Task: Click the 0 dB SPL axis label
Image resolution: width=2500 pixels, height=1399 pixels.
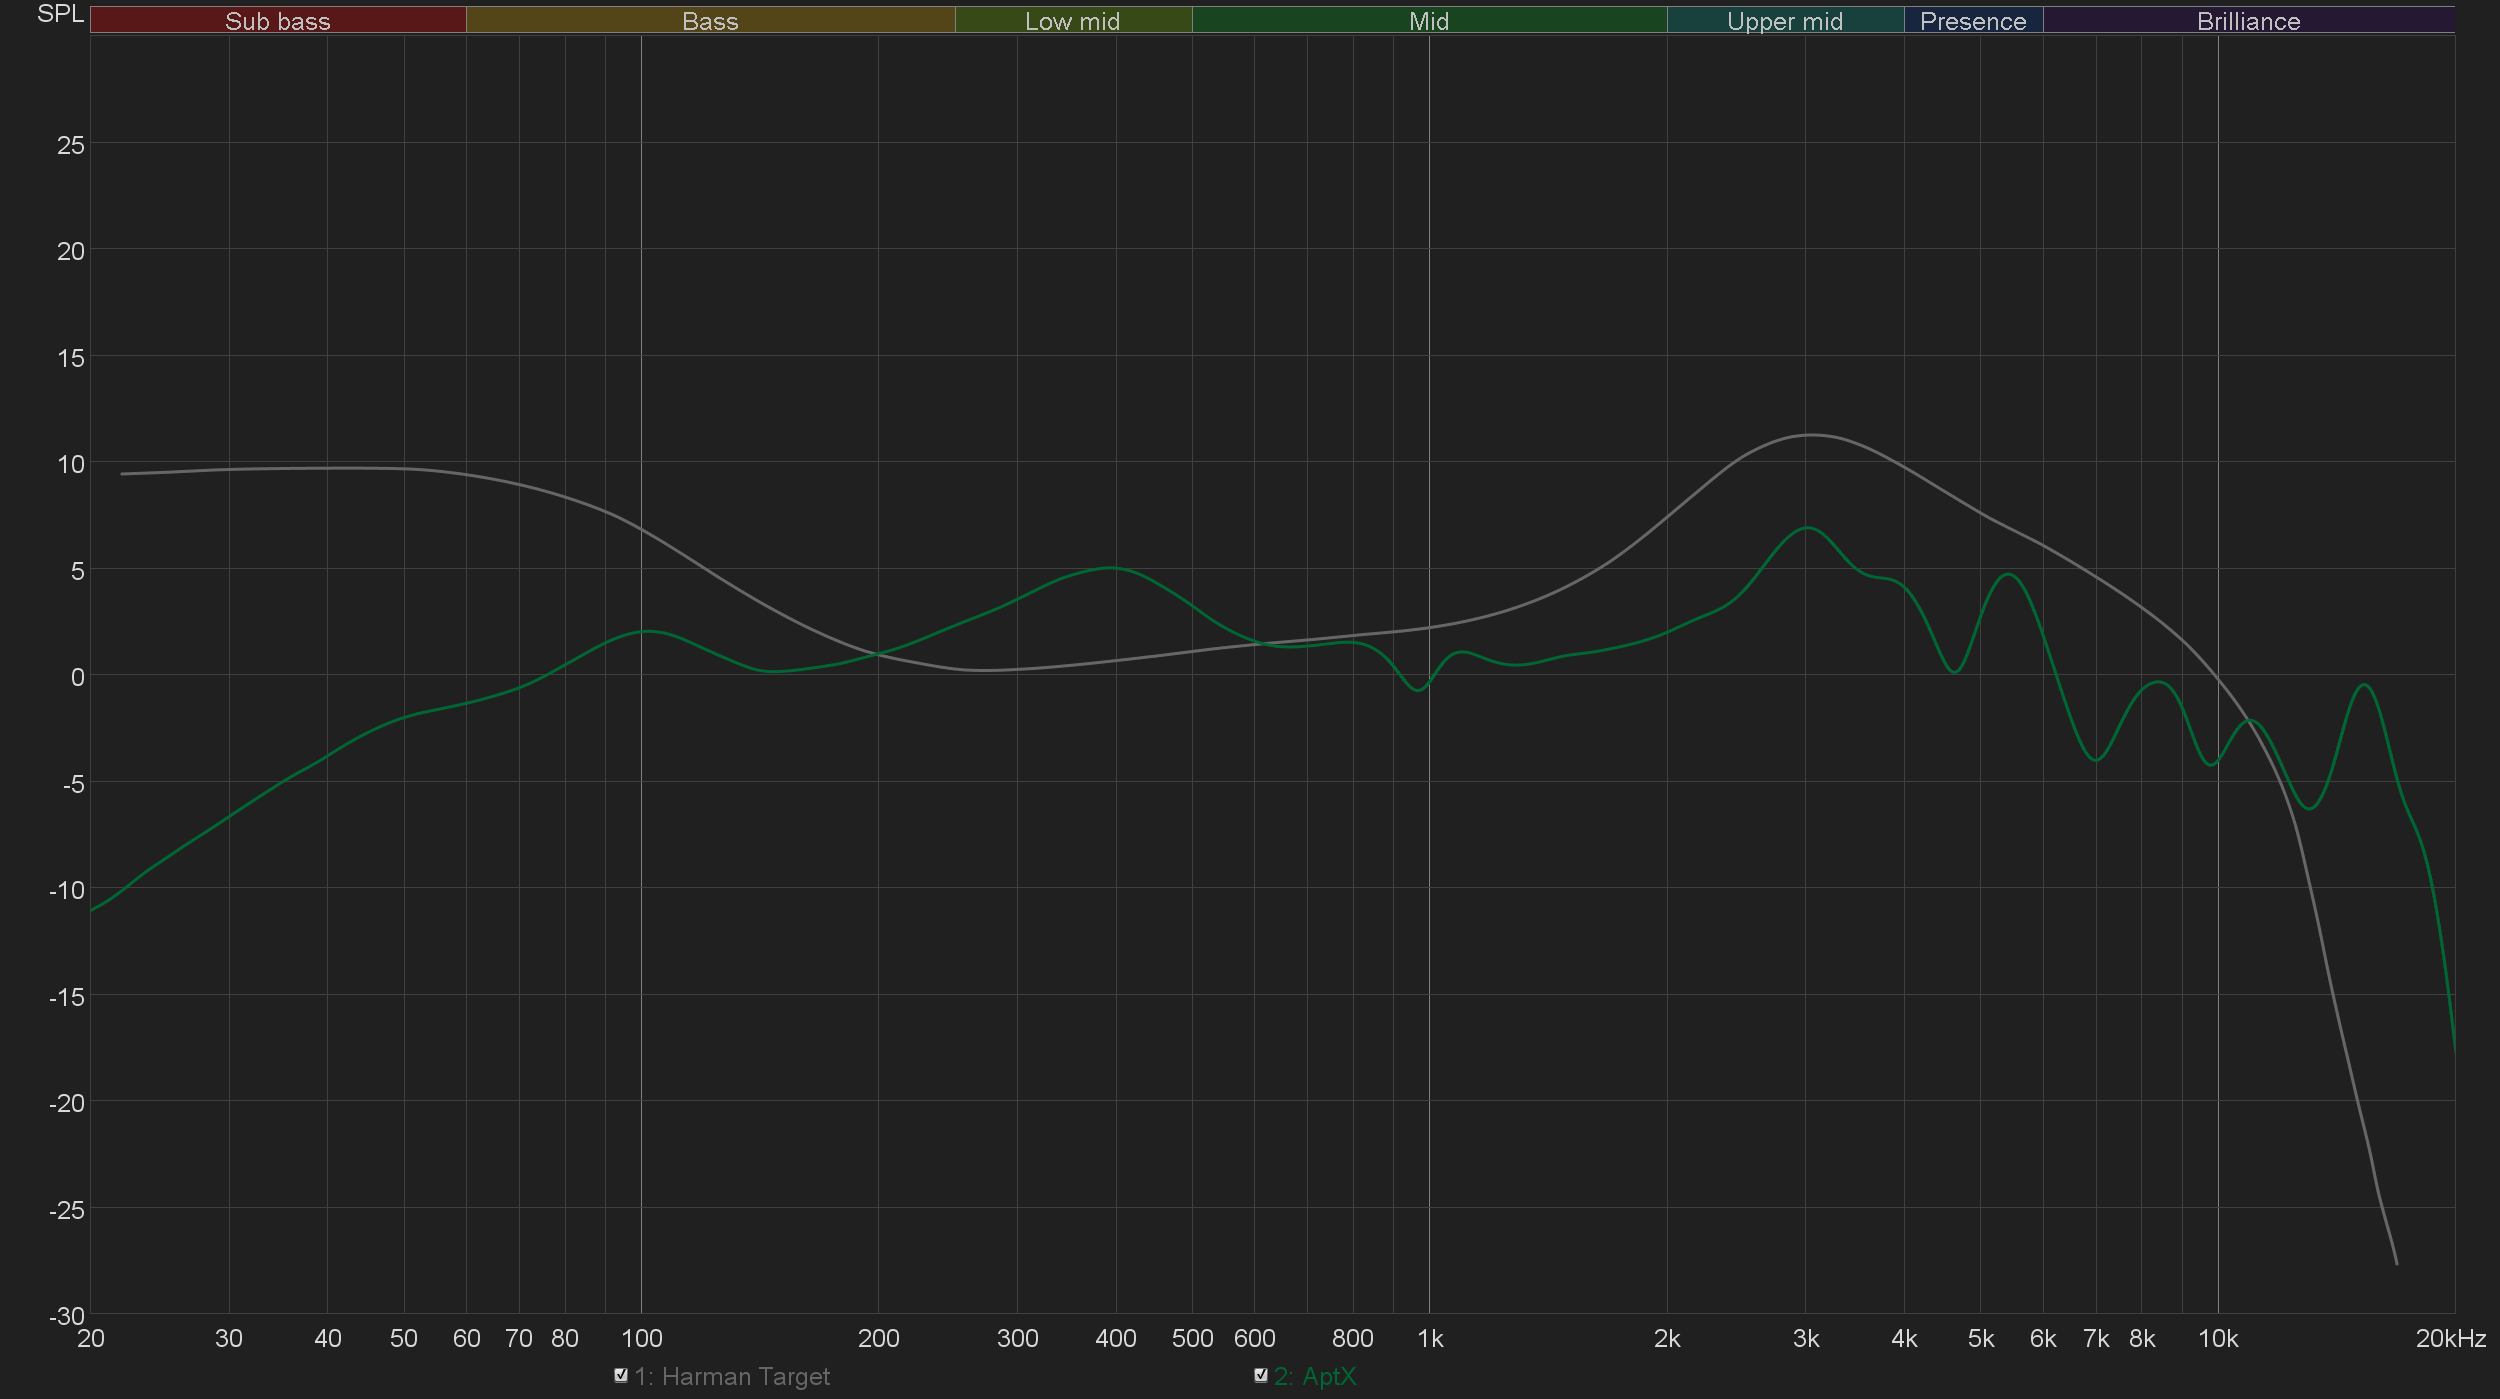Action: coord(77,677)
